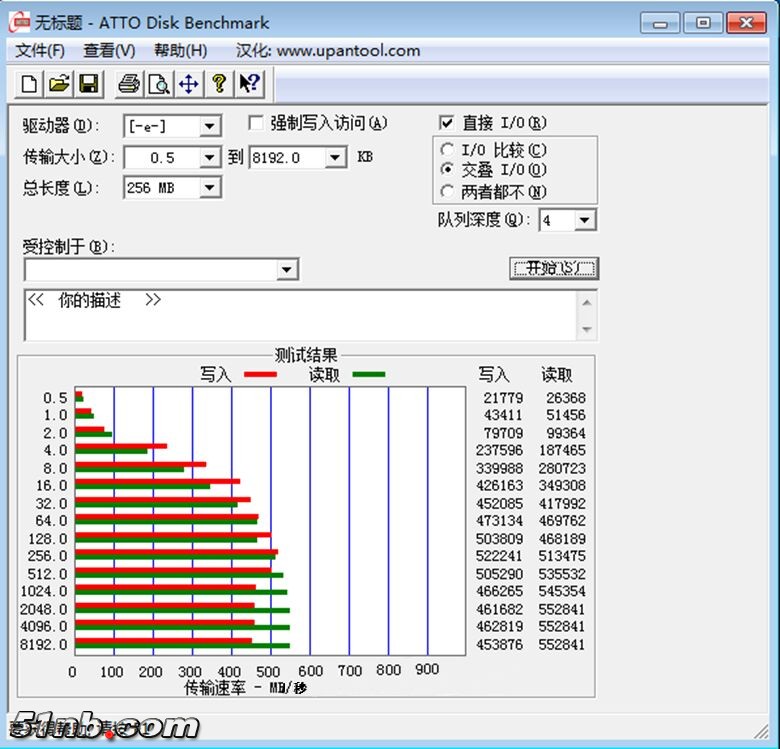Enable the 强制写入访问 checkbox

click(256, 123)
